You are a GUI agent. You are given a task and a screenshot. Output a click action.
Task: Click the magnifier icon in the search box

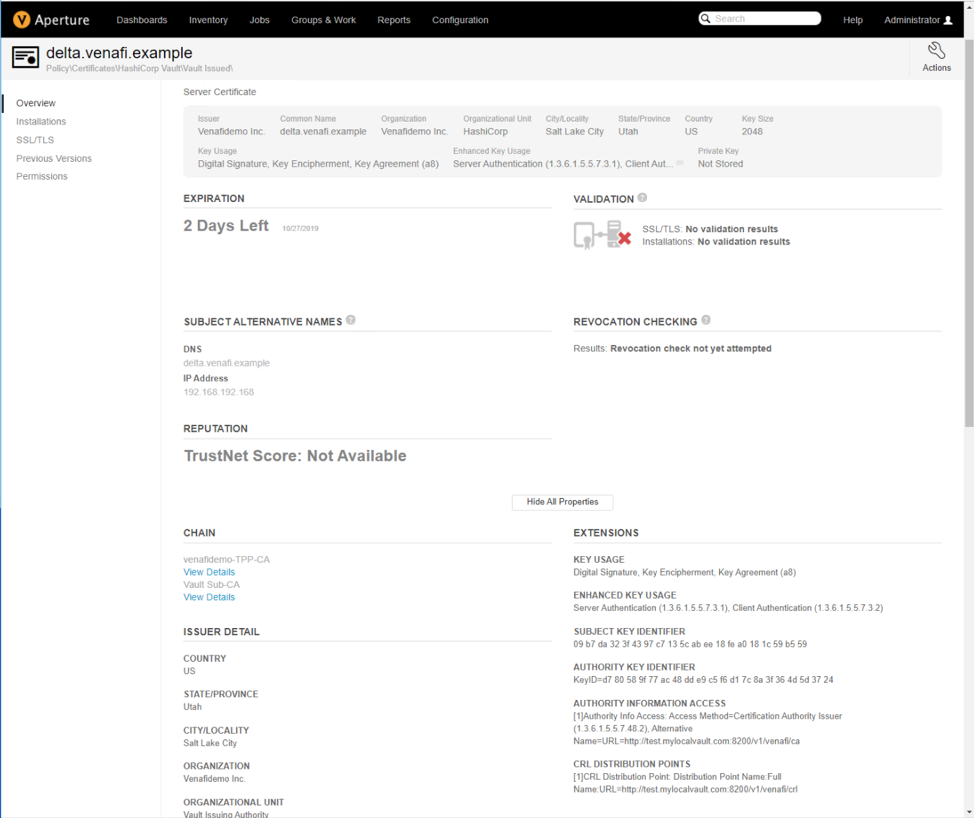(x=705, y=19)
